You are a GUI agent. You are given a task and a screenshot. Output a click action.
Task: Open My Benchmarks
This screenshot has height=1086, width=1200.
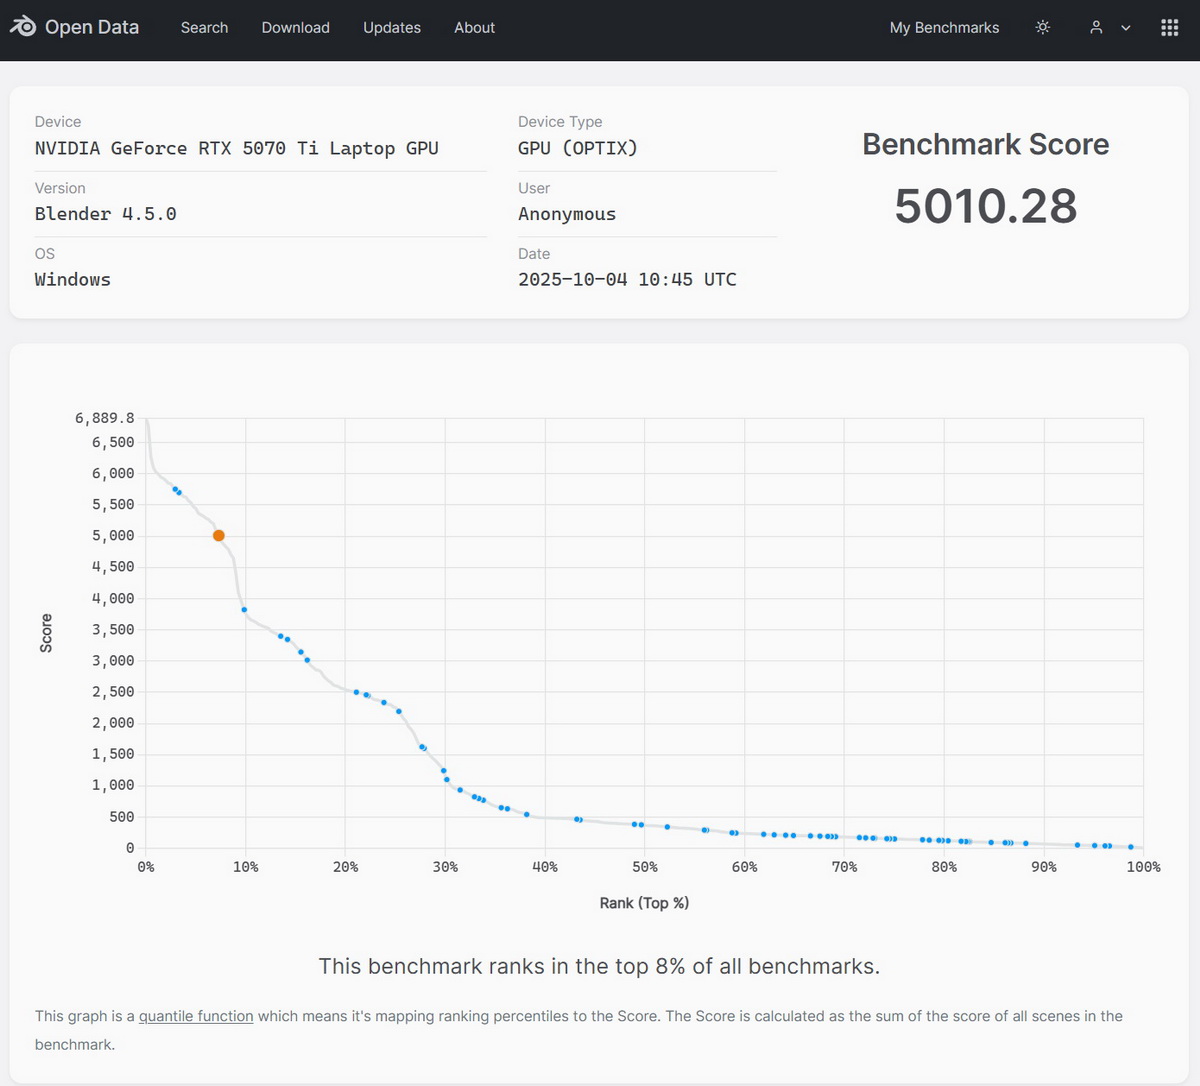pos(944,27)
